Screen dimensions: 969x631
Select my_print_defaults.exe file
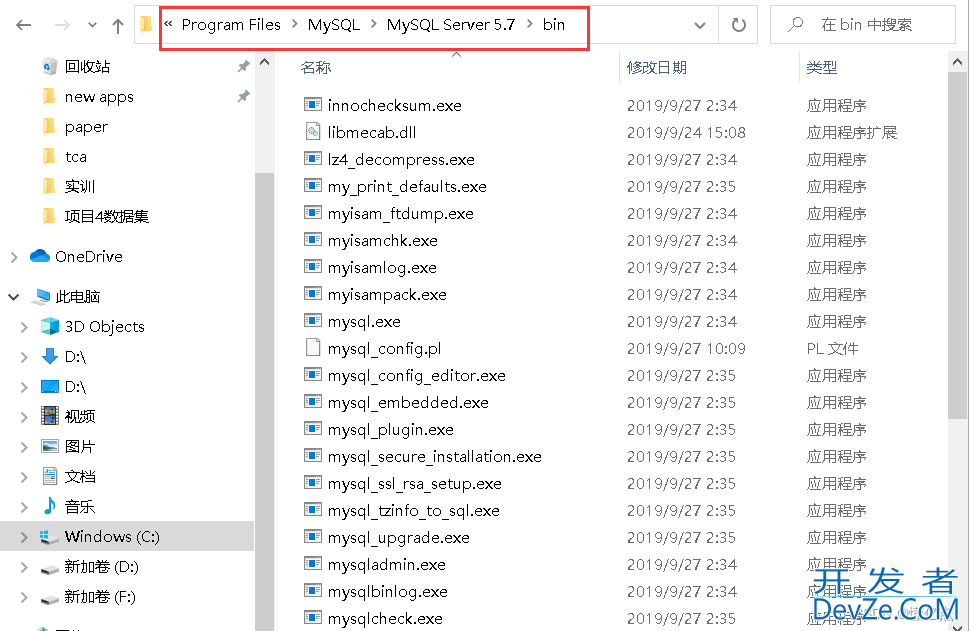pos(407,187)
